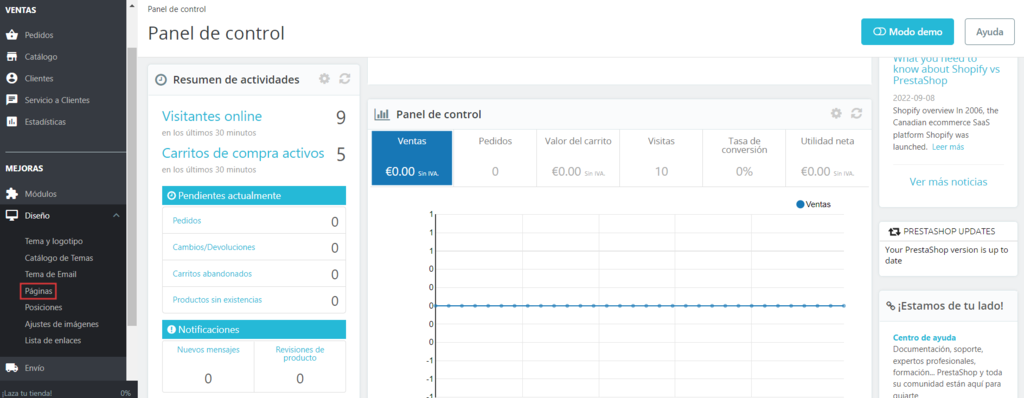Click the Envío truck icon
Screen dimensions: 1024x398
(x=11, y=368)
